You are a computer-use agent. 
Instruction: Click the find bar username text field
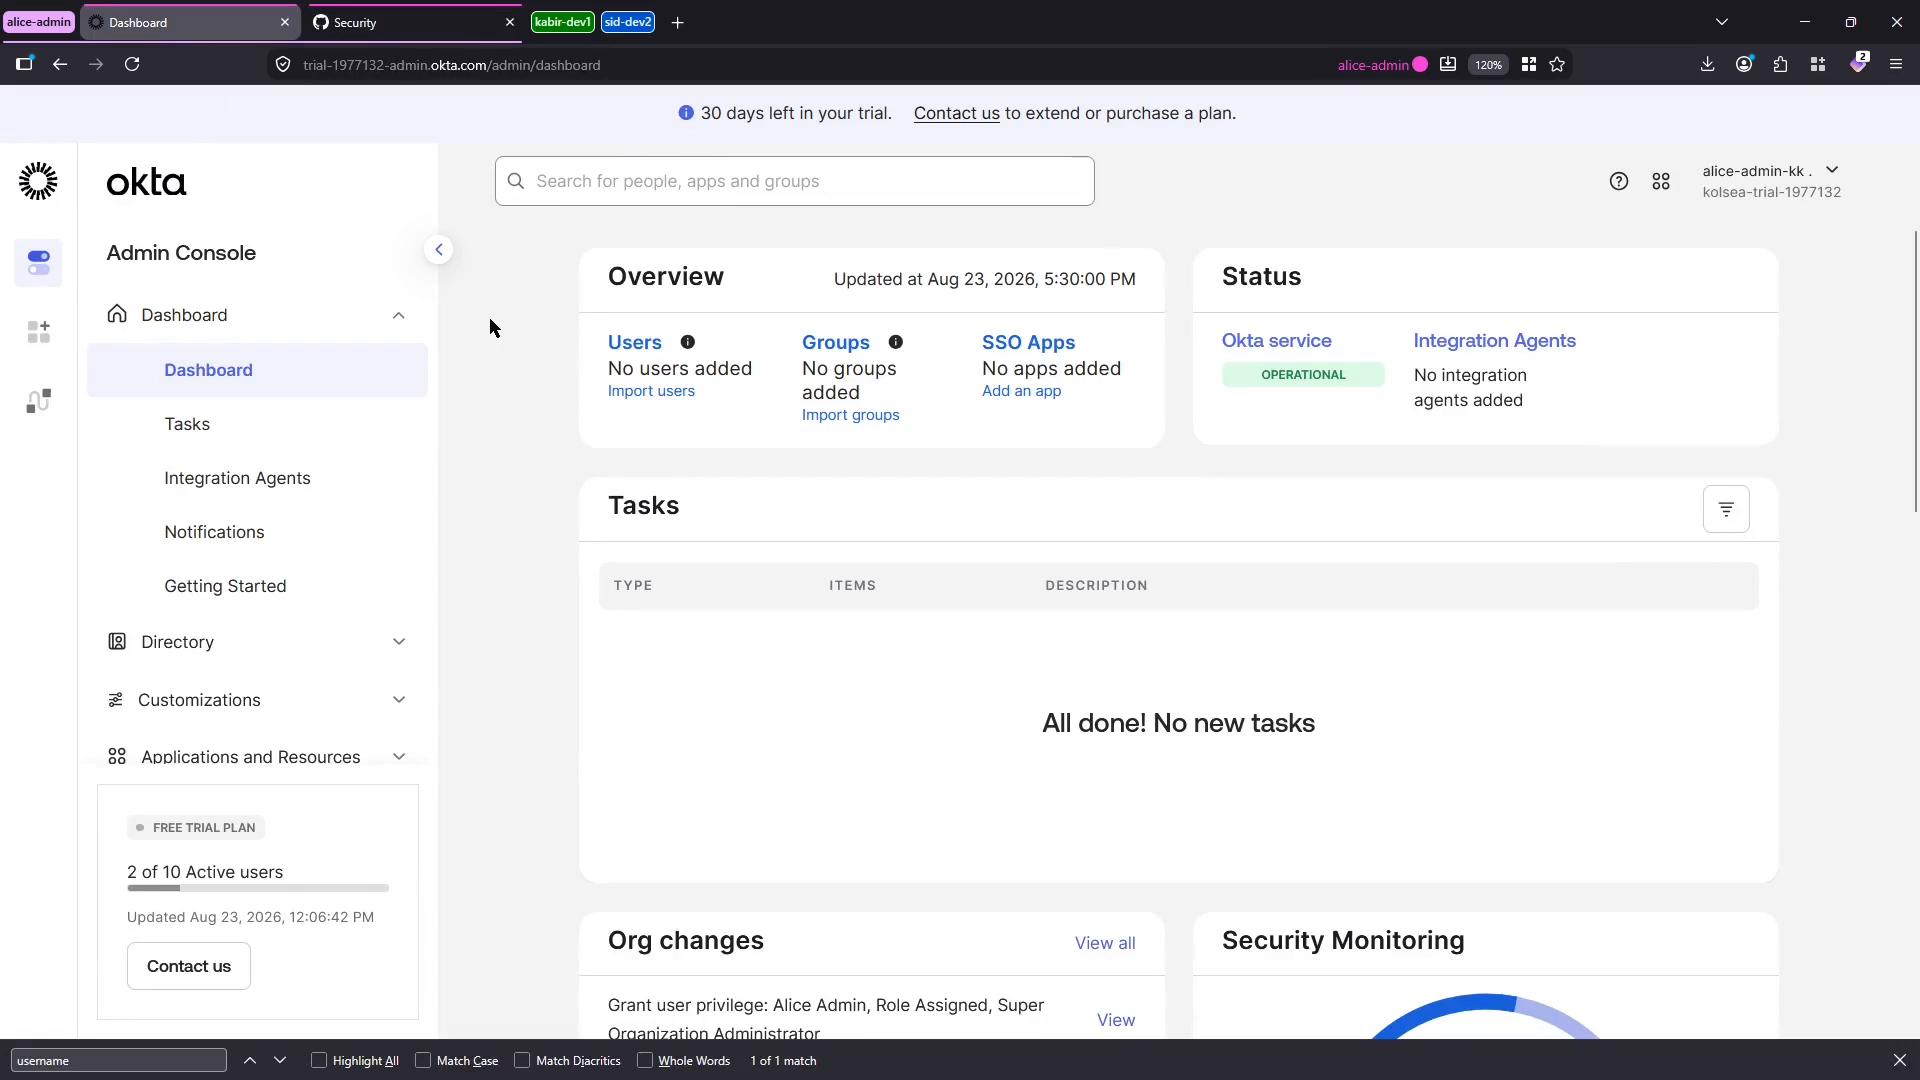point(119,1060)
